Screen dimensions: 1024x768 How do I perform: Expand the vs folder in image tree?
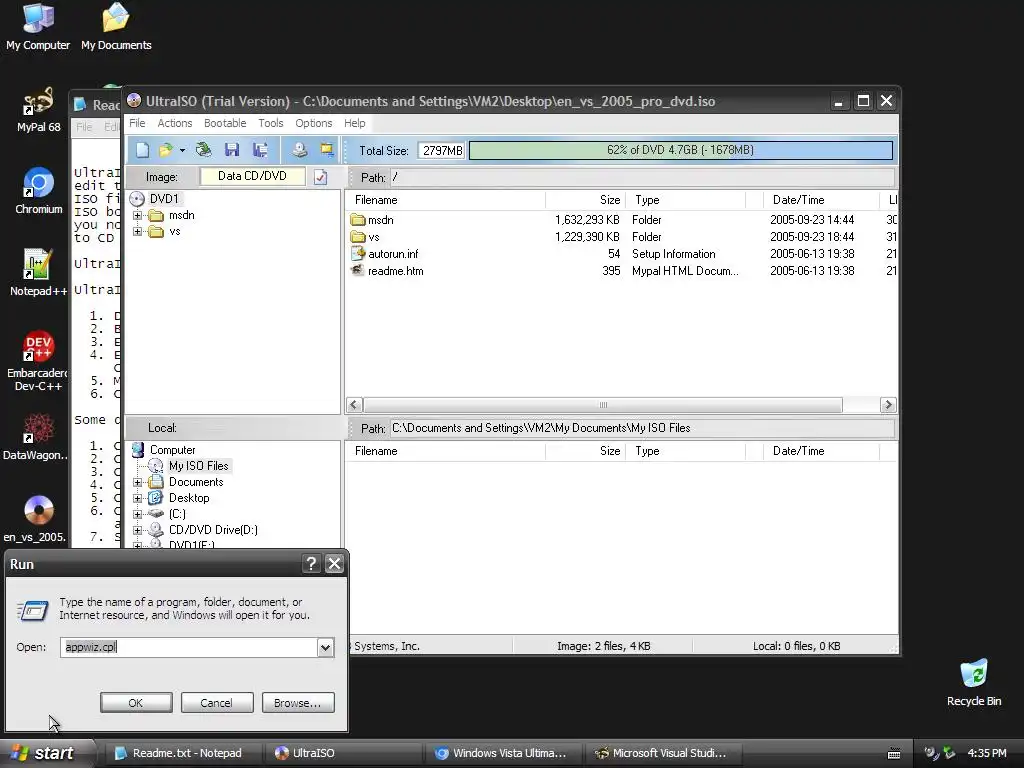137,231
